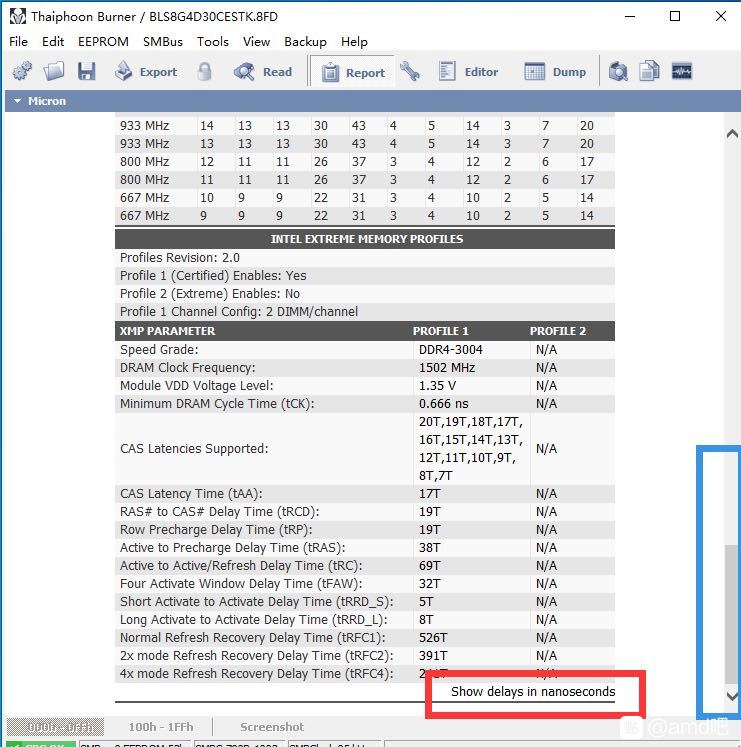Click 800 MHz in the row with CL 12
This screenshot has height=747, width=741.
(x=144, y=162)
